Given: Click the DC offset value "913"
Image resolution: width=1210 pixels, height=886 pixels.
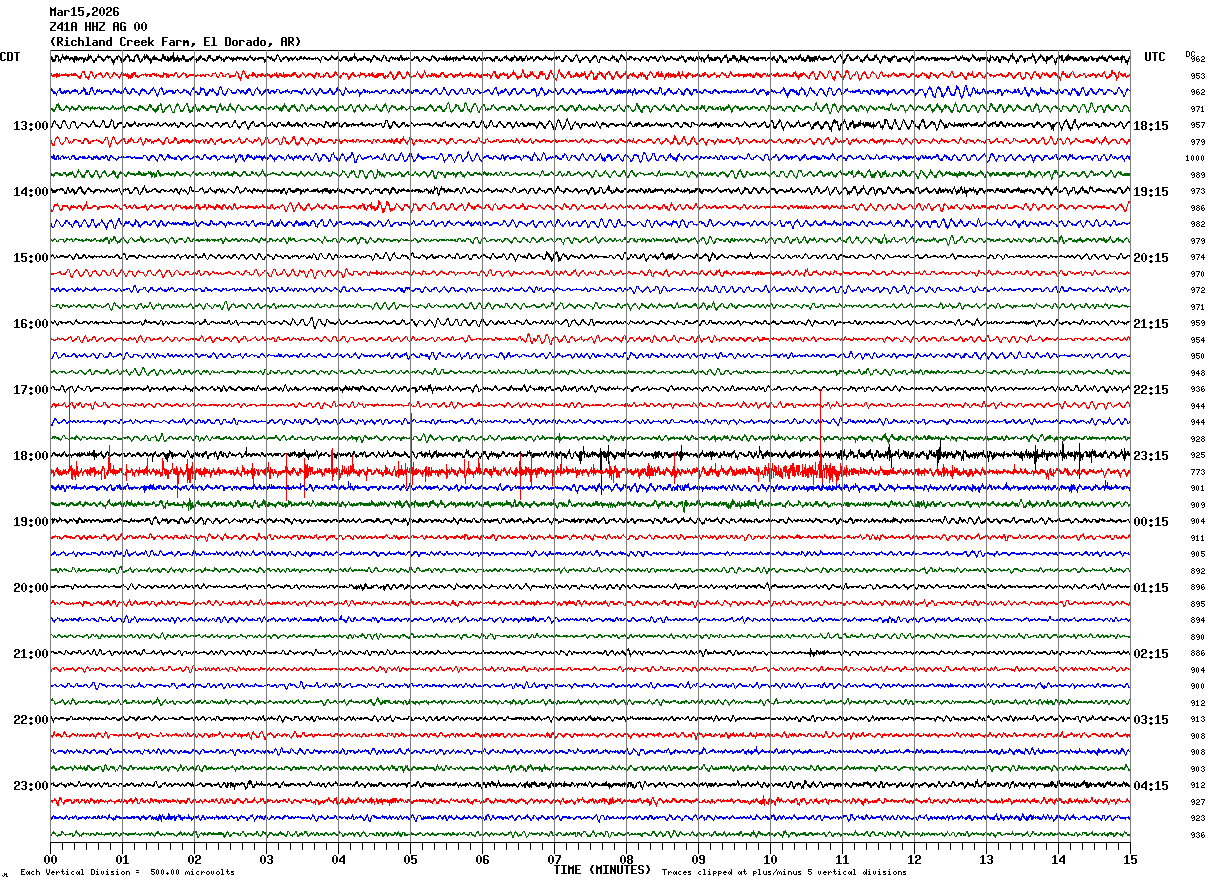Looking at the screenshot, I should pos(1197,719).
